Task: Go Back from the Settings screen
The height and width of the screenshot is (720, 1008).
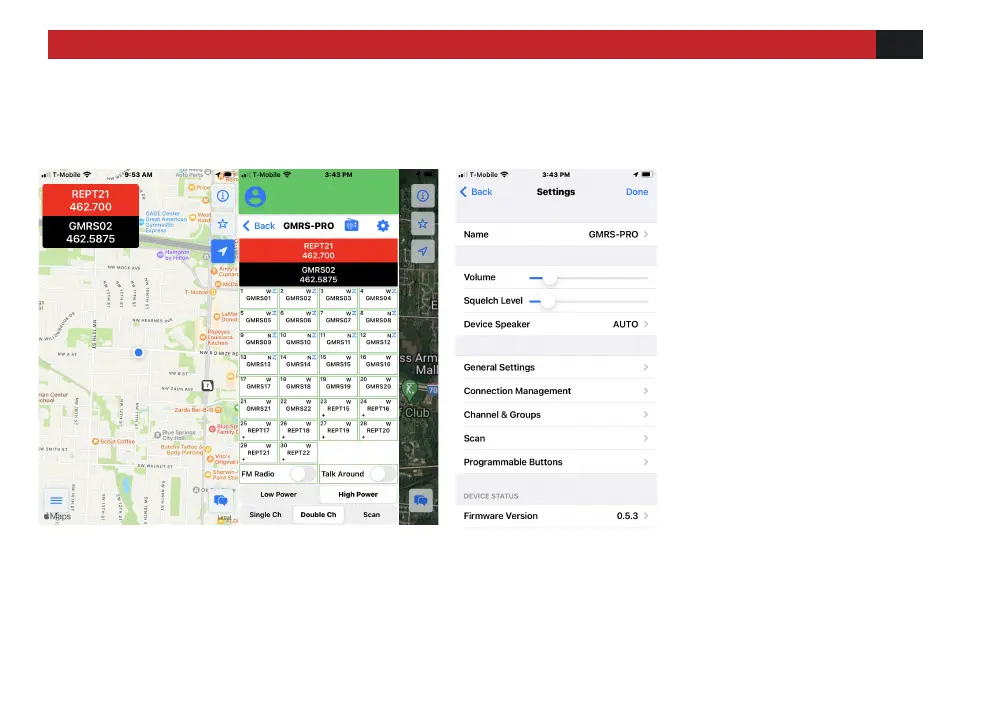Action: [x=476, y=192]
